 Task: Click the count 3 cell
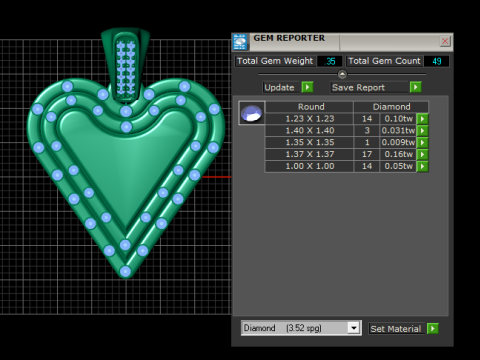367,131
